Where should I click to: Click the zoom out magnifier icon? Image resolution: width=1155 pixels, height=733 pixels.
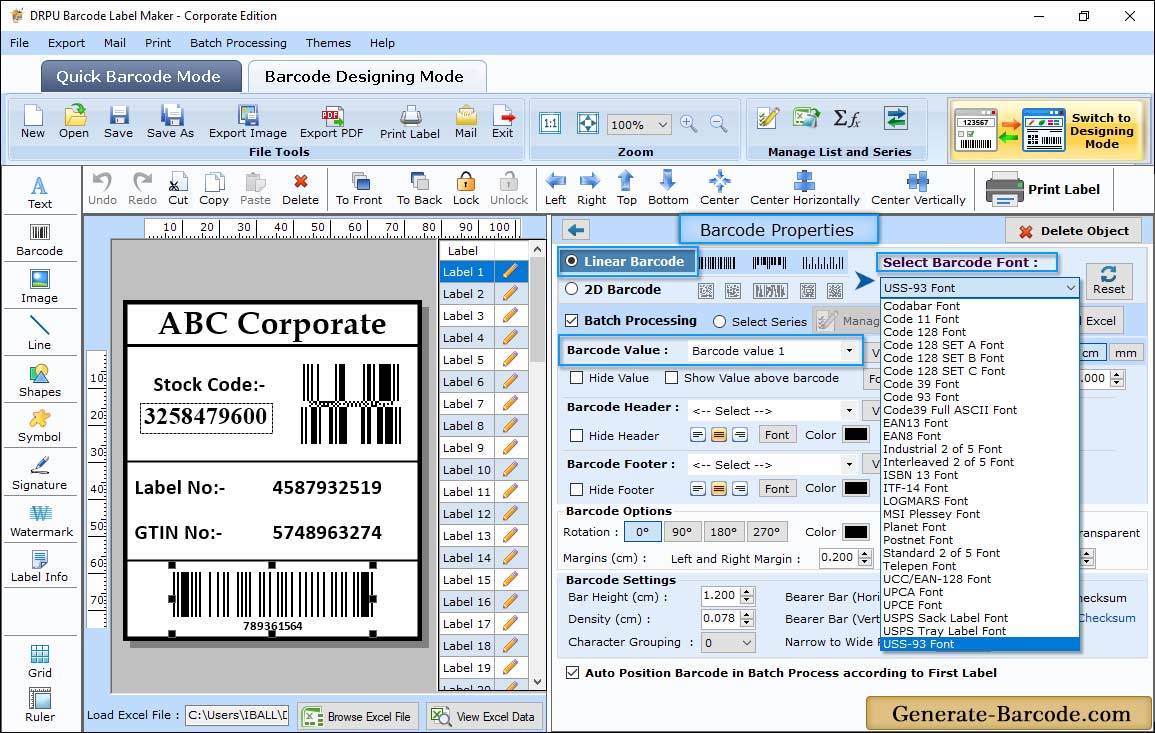pyautogui.click(x=718, y=124)
